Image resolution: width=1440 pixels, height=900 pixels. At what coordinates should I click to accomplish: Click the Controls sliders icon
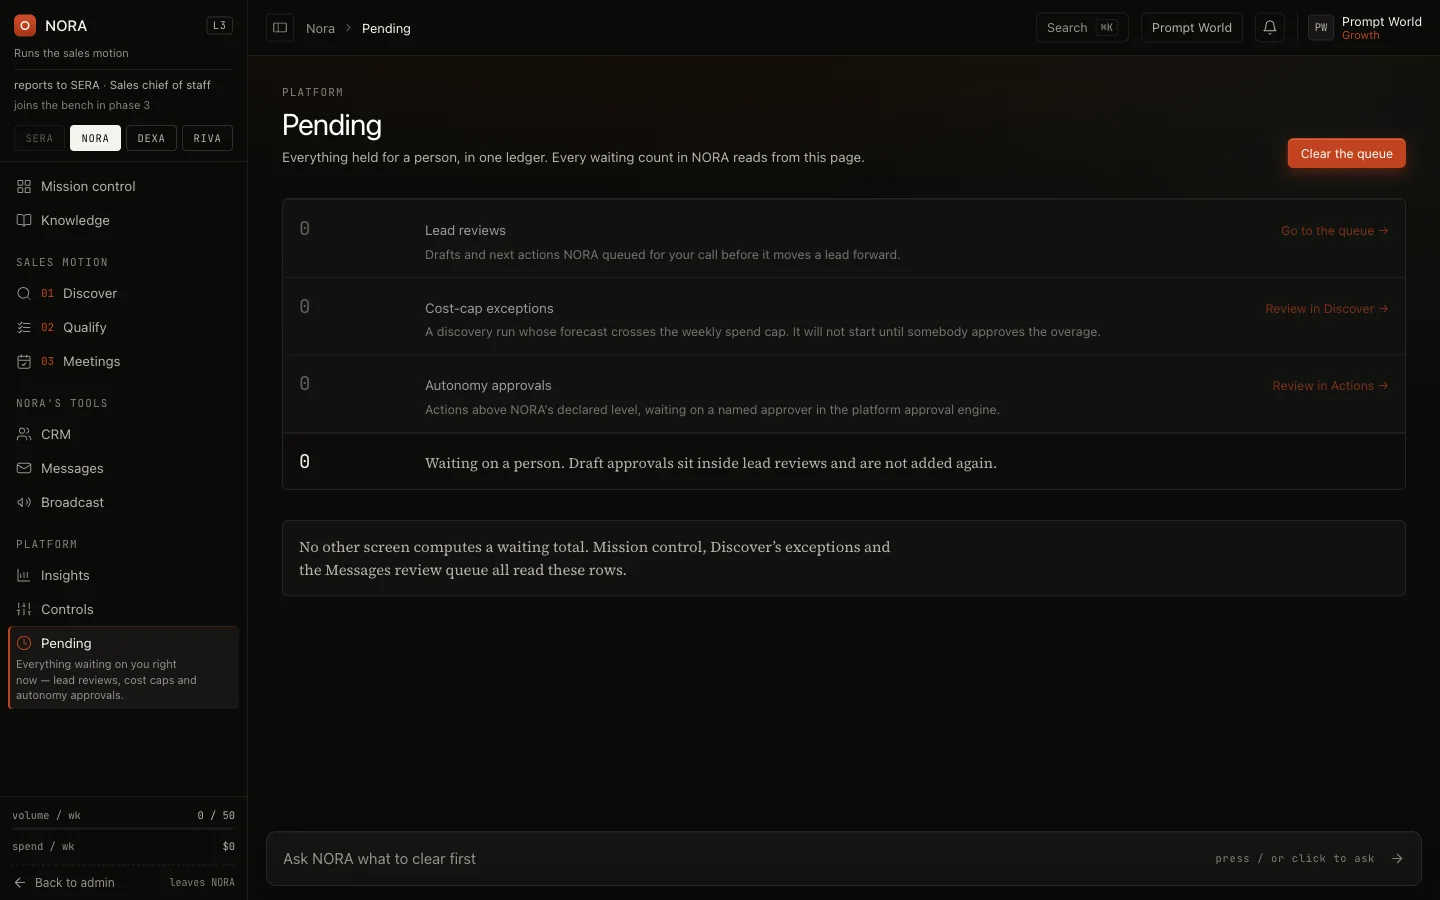[24, 610]
